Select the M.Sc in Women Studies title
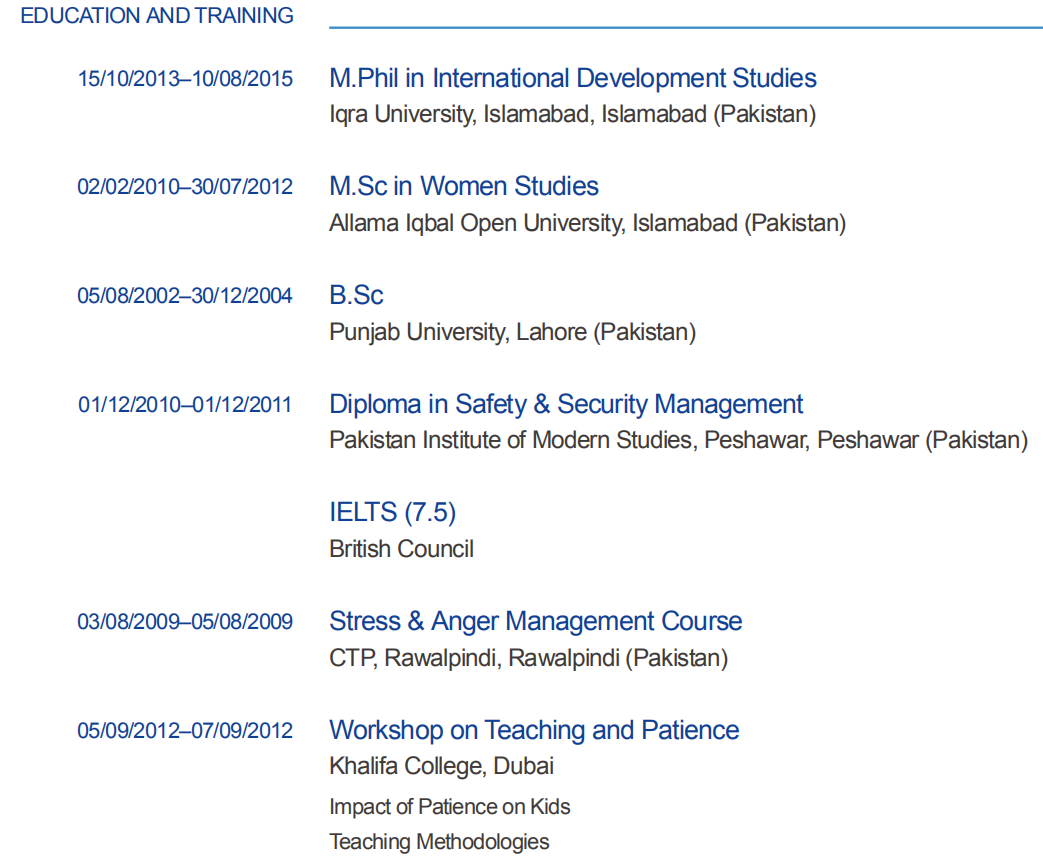 464,186
